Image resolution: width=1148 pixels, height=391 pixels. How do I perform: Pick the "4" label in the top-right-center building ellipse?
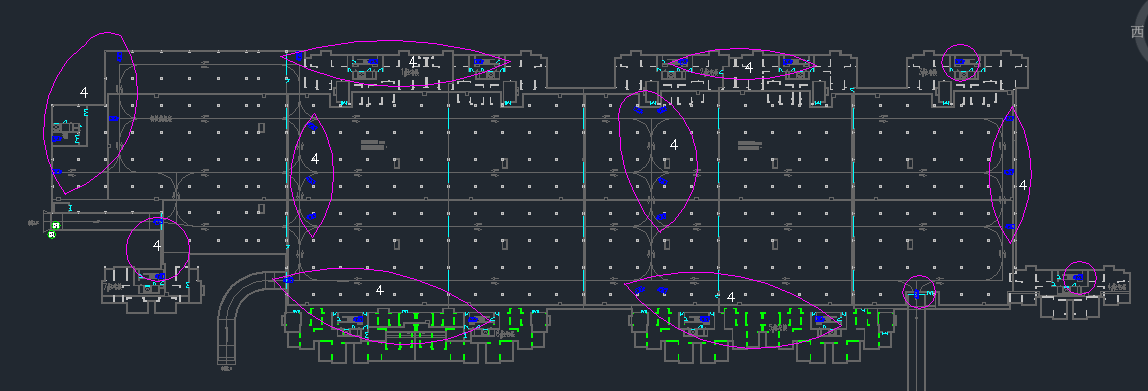pyautogui.click(x=748, y=67)
